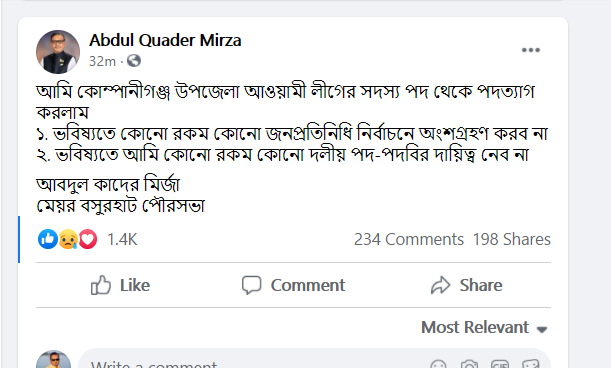Like the post by Abdul Quader Mirza
Screen dimensions: 611x368
point(120,285)
